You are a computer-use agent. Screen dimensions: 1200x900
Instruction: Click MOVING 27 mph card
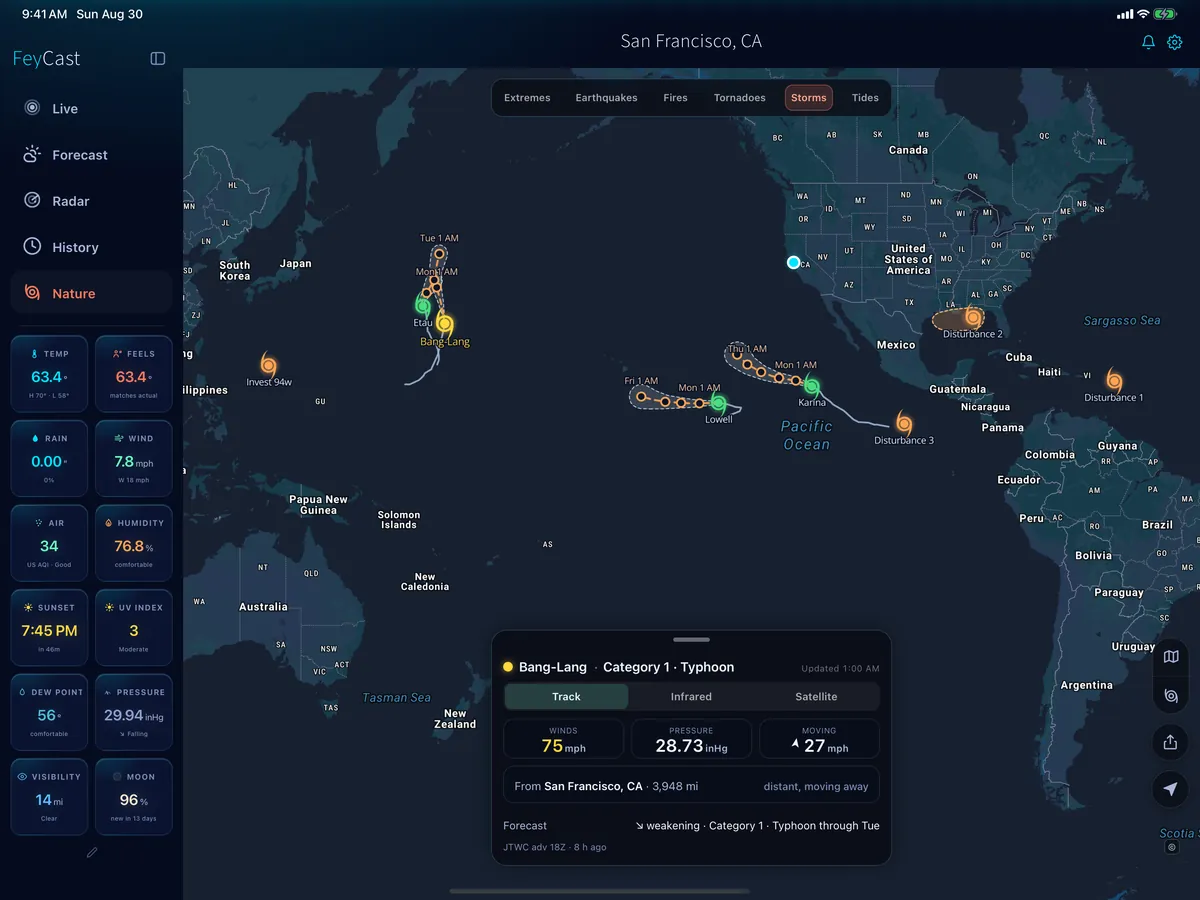click(819, 739)
